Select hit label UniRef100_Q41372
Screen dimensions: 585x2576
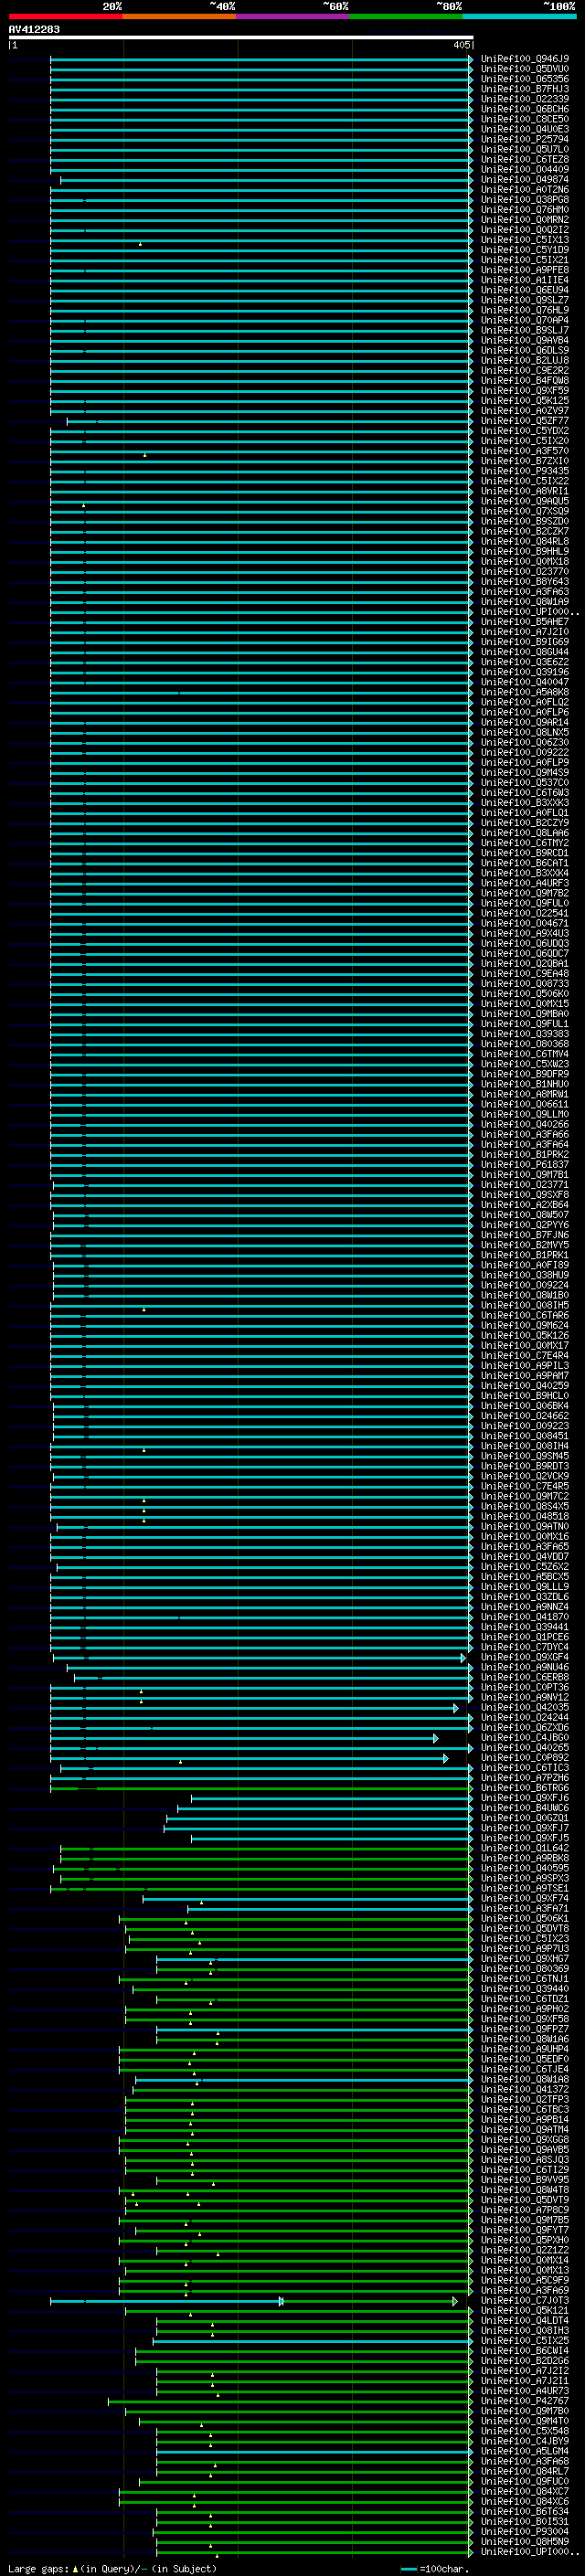pyautogui.click(x=525, y=2089)
